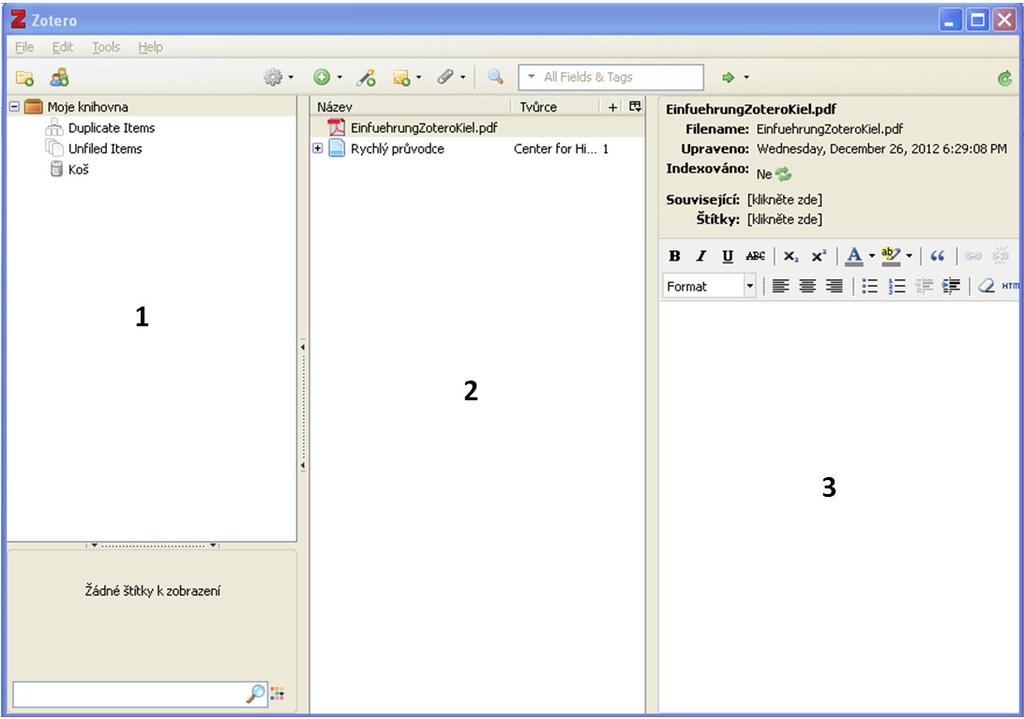The width and height of the screenshot is (1024, 719).
Task: Insert unordered bullet list
Action: [869, 286]
